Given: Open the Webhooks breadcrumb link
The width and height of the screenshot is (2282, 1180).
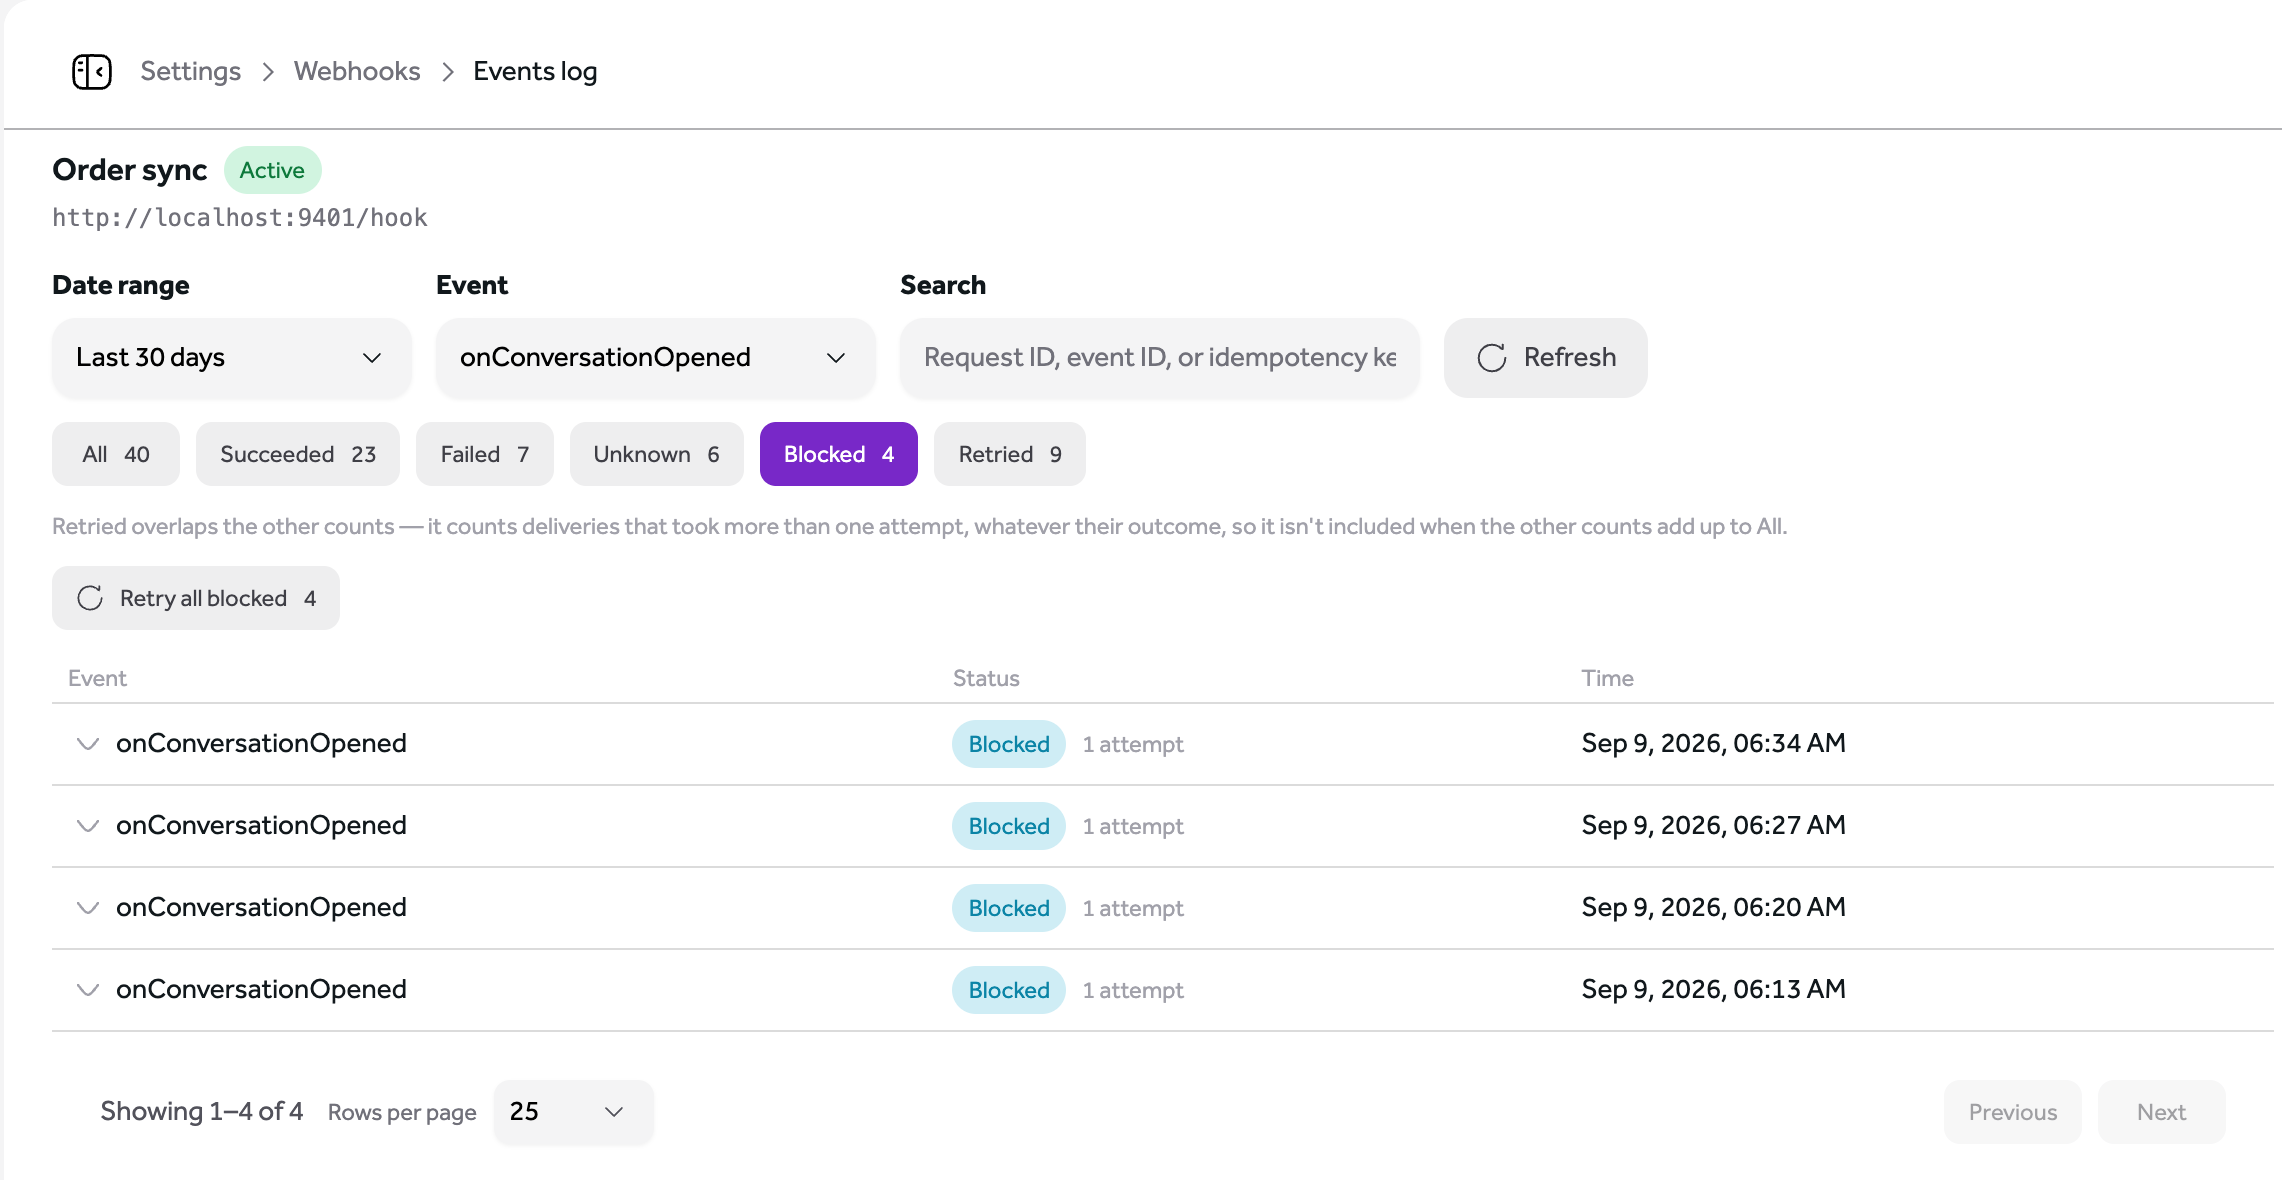Looking at the screenshot, I should pyautogui.click(x=357, y=72).
